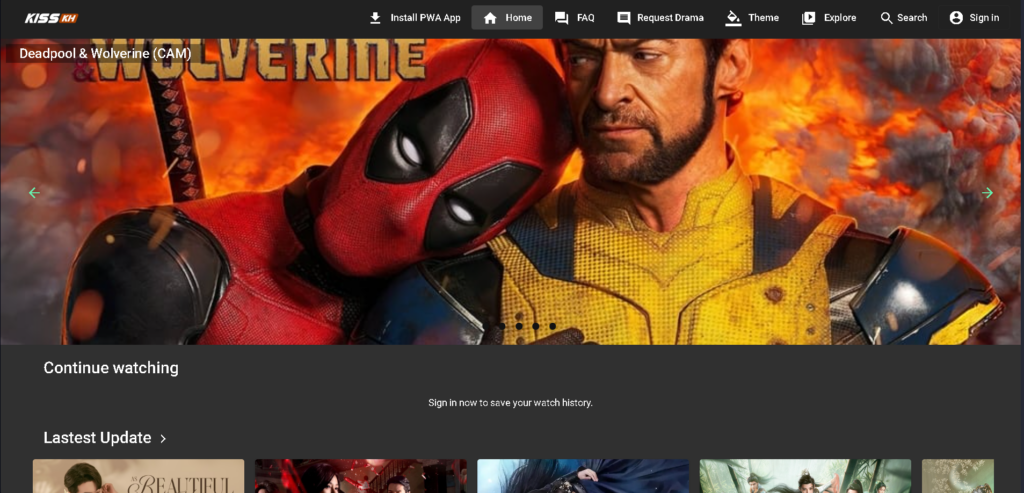Screen dimensions: 1024x493
Task: Open the Explore section
Action: 829,18
